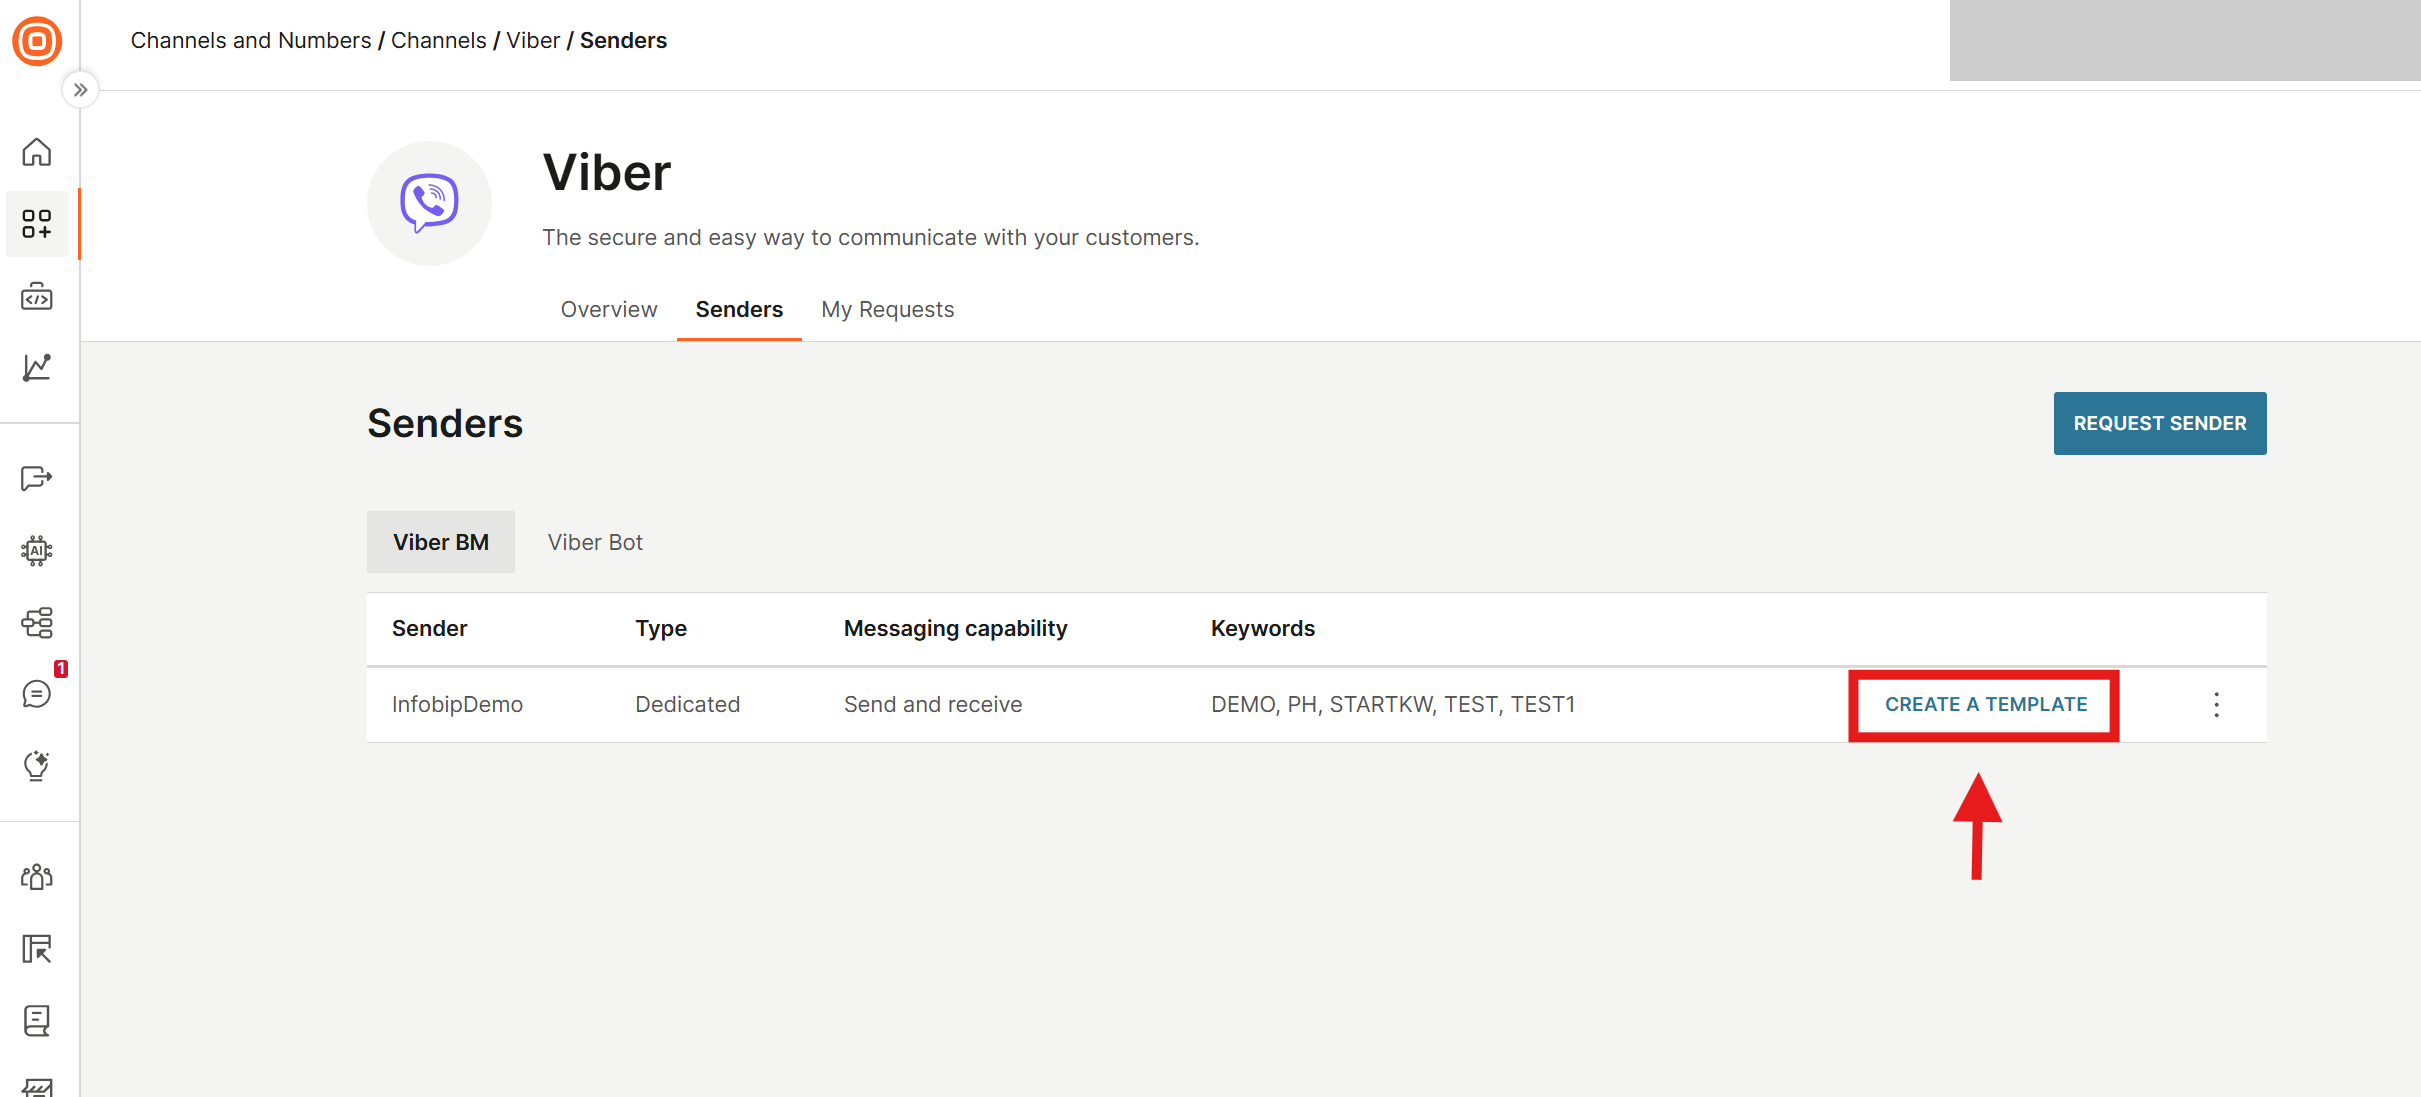Select the Viber Bot tab
Image resolution: width=2421 pixels, height=1097 pixels.
pos(595,542)
